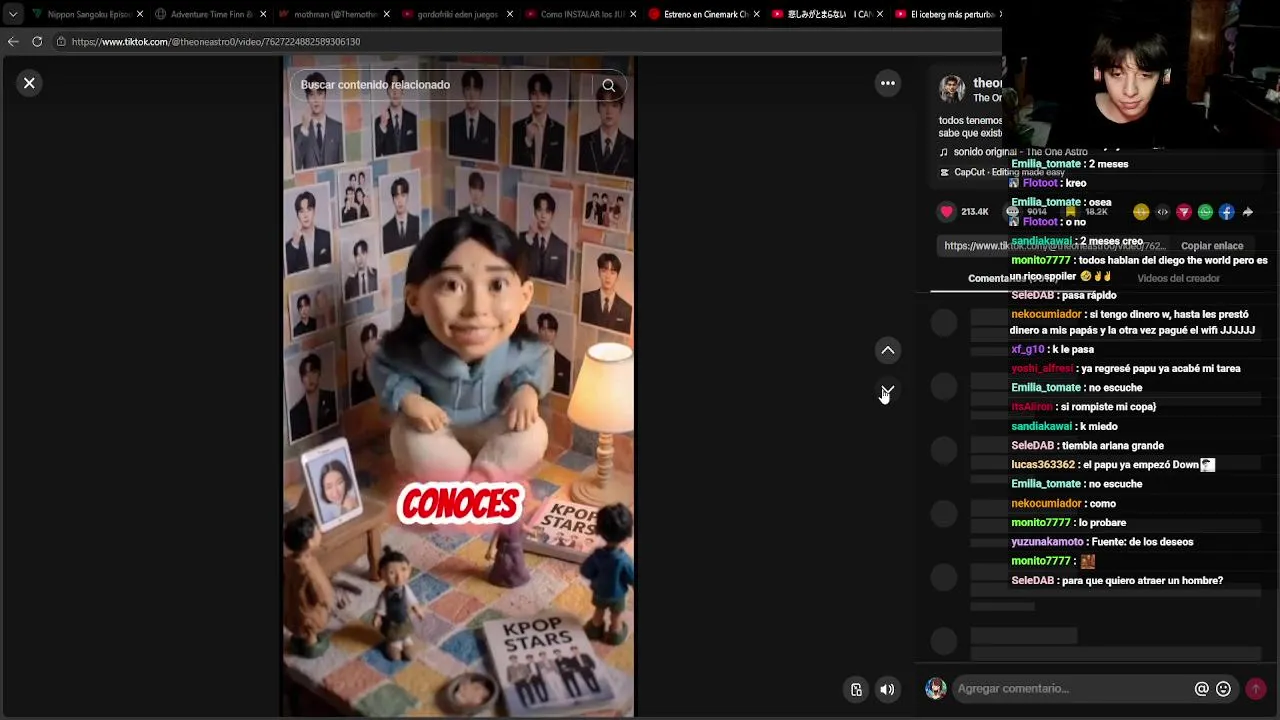The image size is (1280, 720).
Task: Post comment with red send button
Action: (x=1255, y=689)
